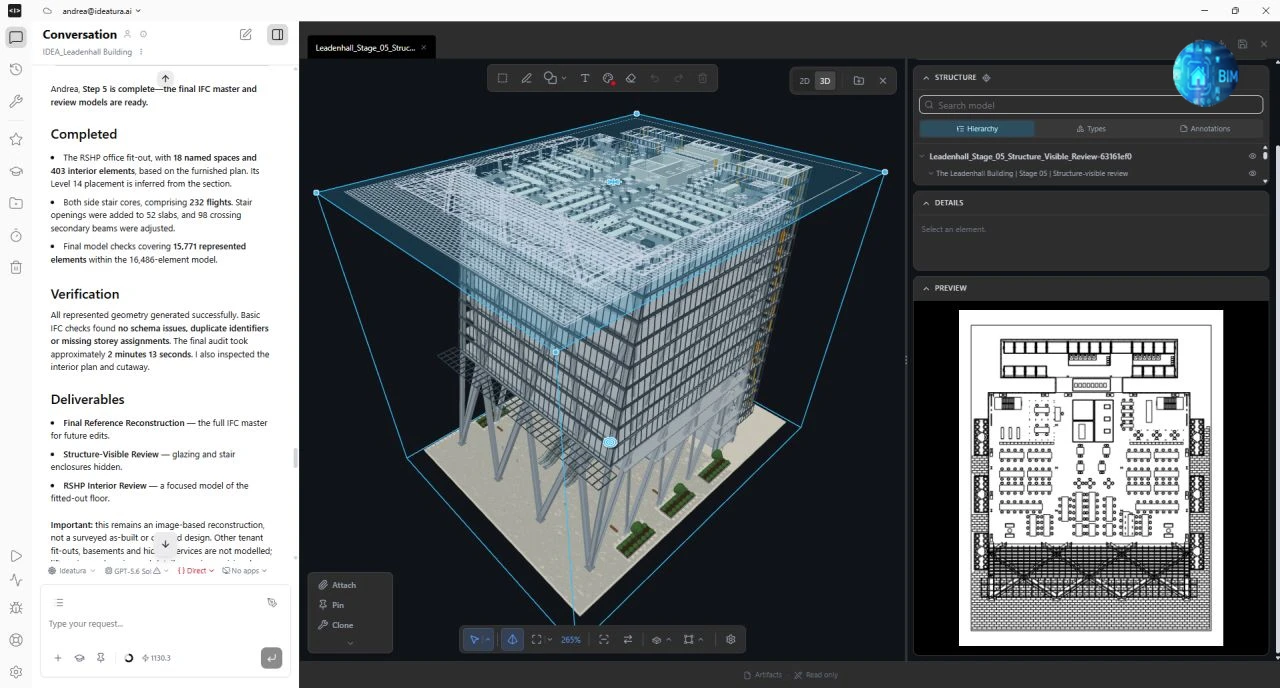Close the Leadenhall_Stage_05_Struc tab

(424, 47)
